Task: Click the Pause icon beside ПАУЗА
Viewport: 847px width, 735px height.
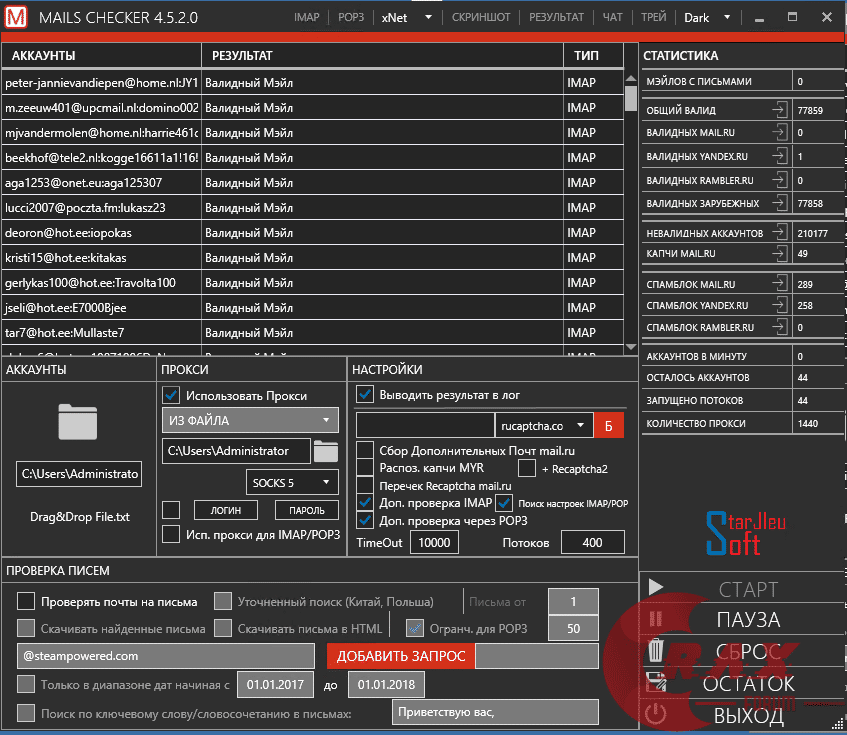Action: pyautogui.click(x=657, y=620)
